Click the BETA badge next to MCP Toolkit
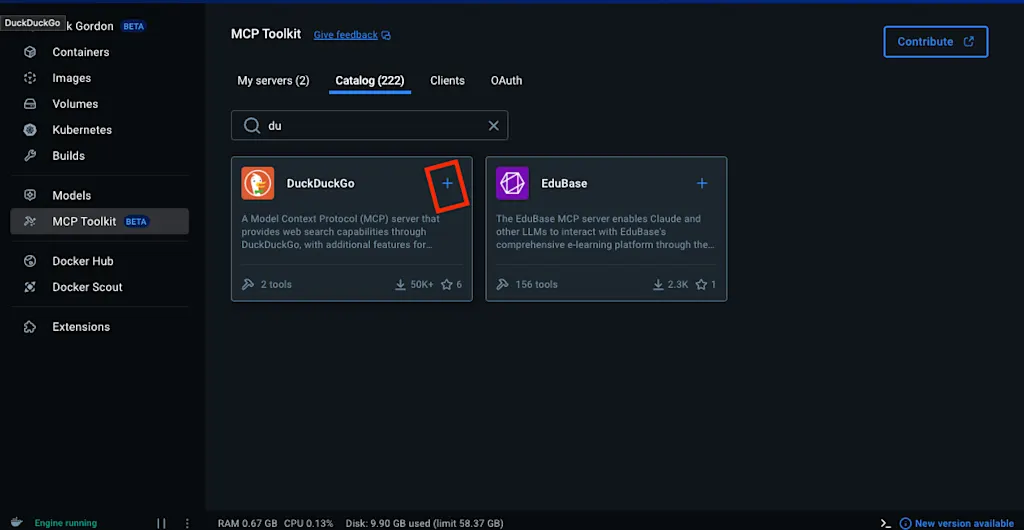The width and height of the screenshot is (1024, 530). tap(136, 221)
